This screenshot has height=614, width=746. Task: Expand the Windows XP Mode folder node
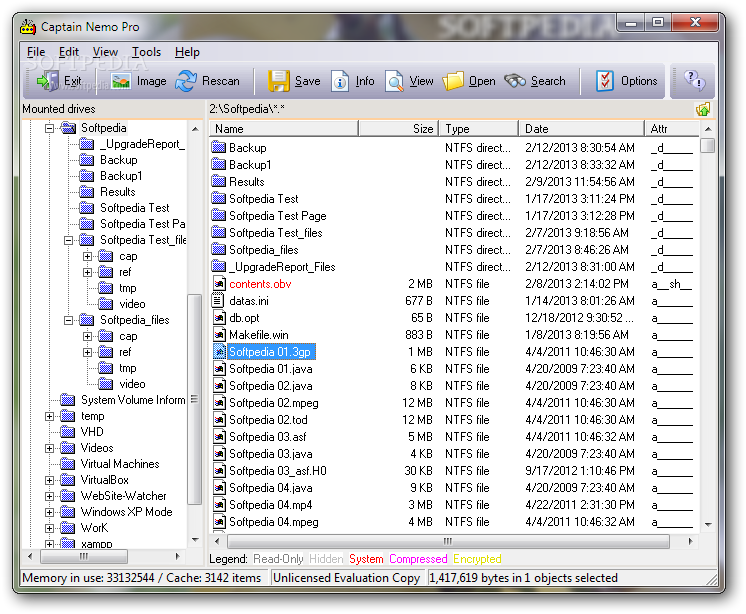pyautogui.click(x=49, y=512)
